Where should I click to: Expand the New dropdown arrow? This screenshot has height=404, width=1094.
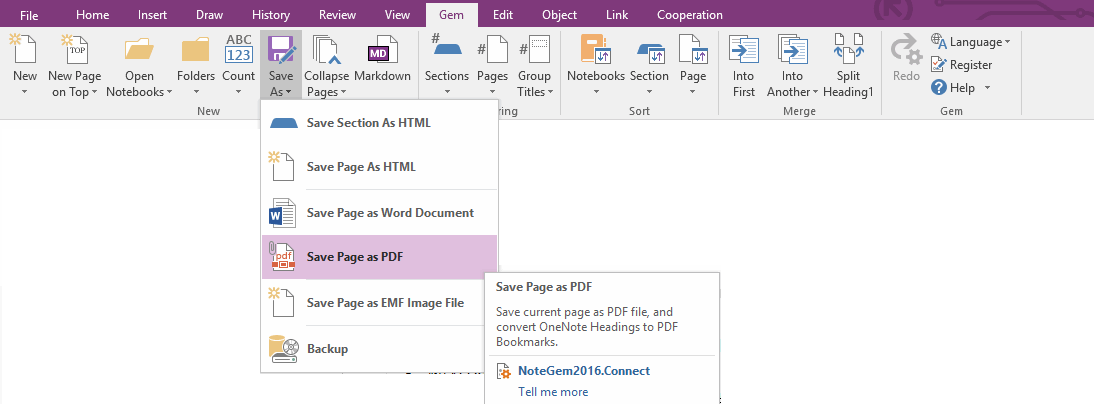click(24, 92)
